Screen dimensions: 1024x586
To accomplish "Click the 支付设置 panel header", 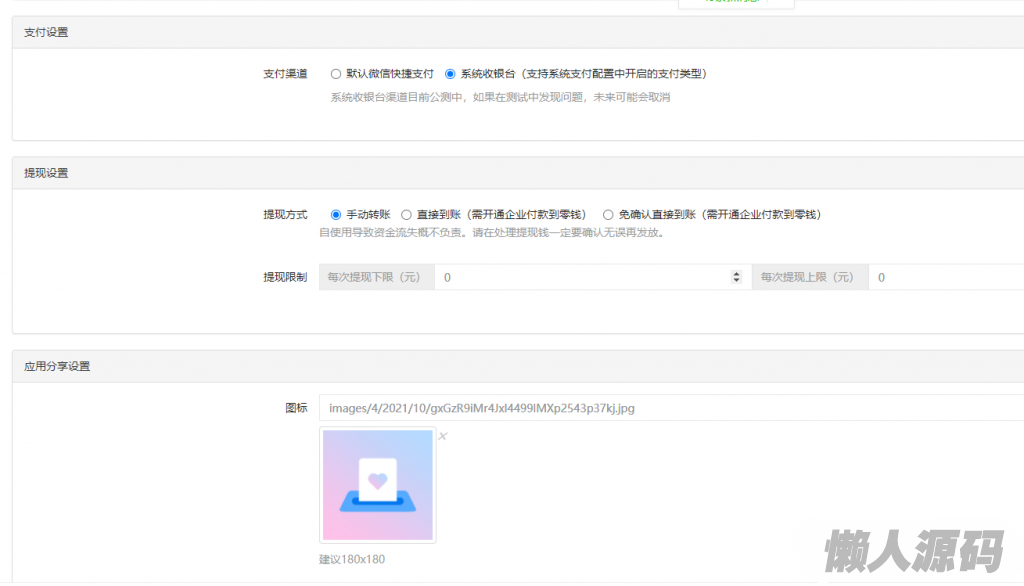I will [46, 32].
